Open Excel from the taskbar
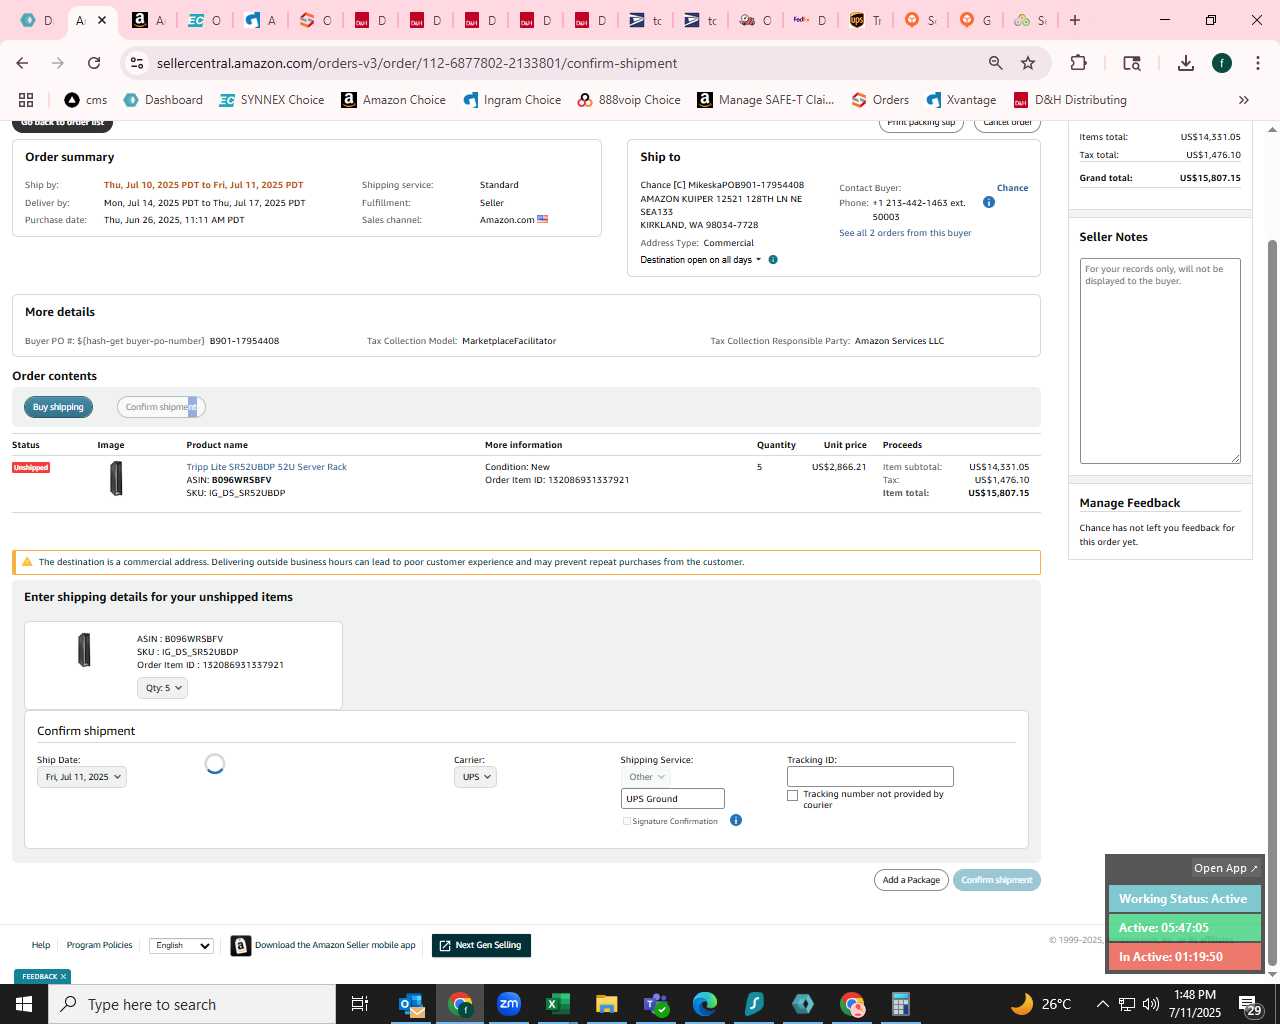Viewport: 1280px width, 1024px height. click(x=558, y=1004)
